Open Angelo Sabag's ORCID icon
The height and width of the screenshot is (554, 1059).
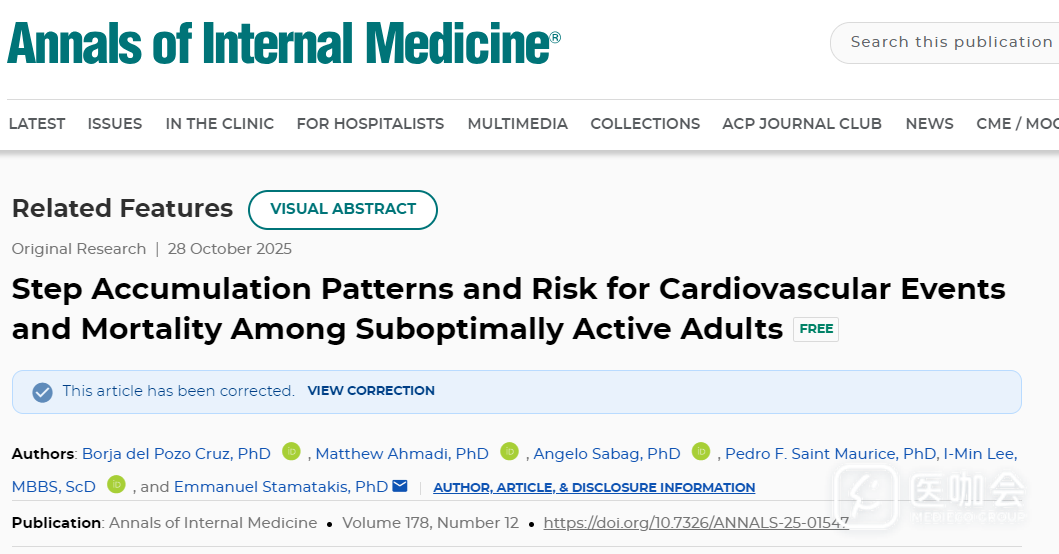pos(701,452)
